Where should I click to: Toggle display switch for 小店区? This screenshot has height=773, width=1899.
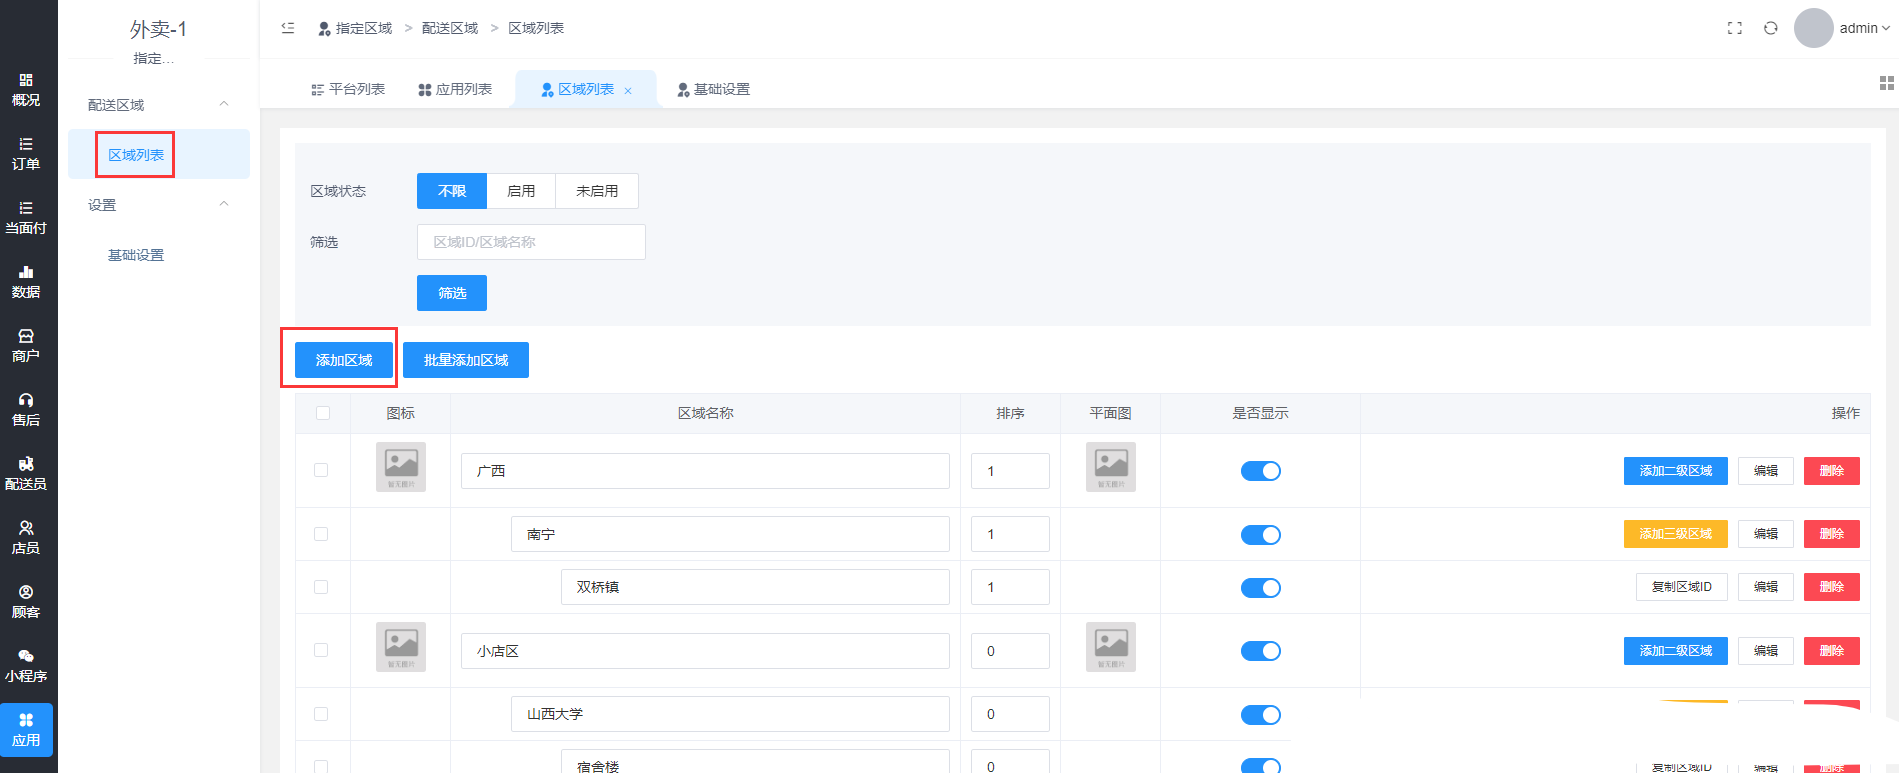click(1261, 651)
